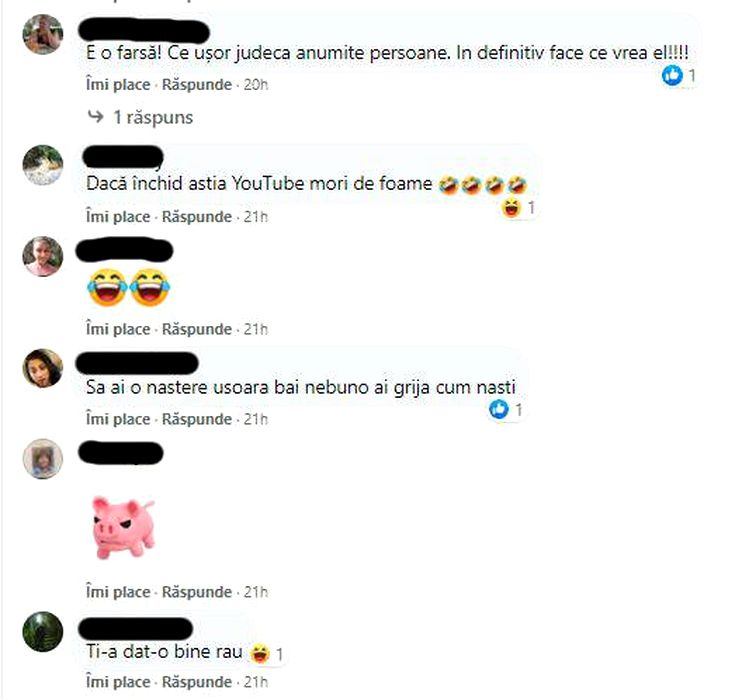The image size is (749, 700).
Task: Open the angry pink pig sticker
Action: pos(124,527)
